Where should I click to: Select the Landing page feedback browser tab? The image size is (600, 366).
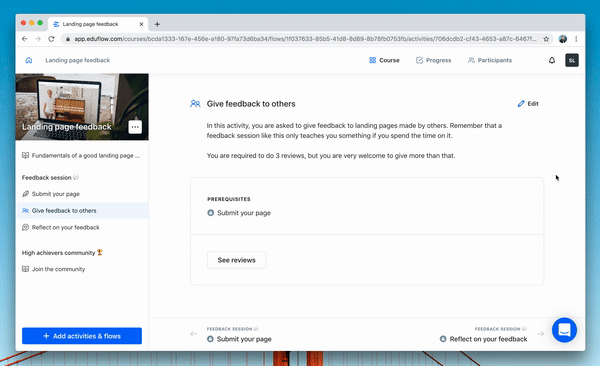[x=98, y=24]
